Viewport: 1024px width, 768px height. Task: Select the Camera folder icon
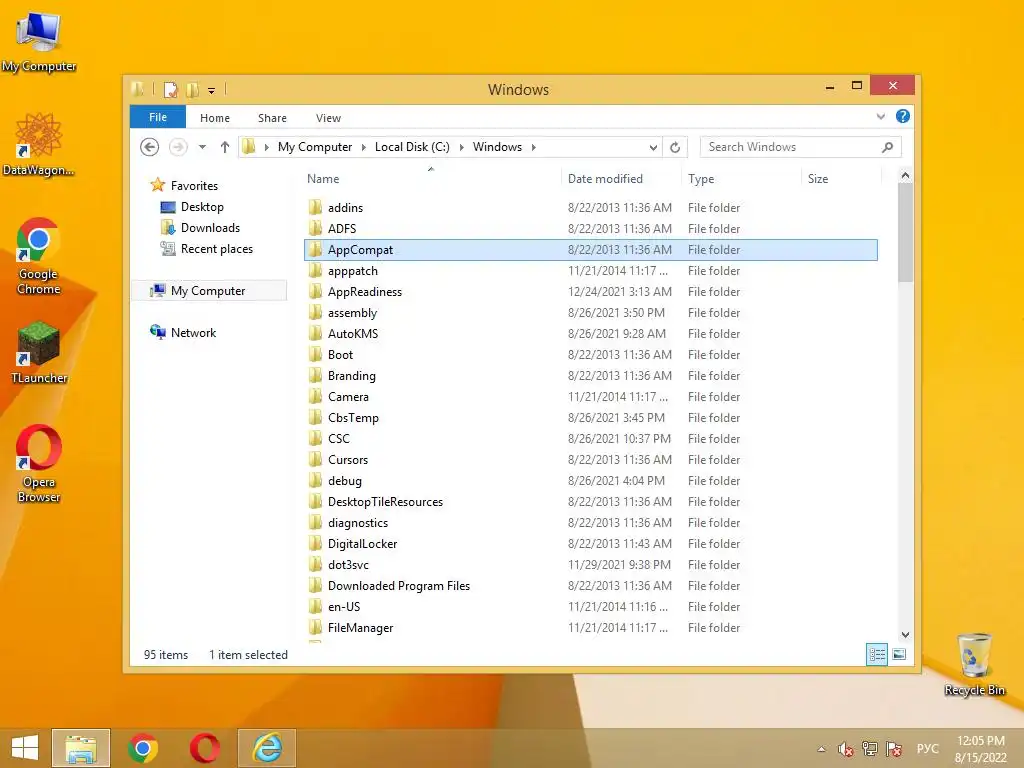pyautogui.click(x=315, y=396)
